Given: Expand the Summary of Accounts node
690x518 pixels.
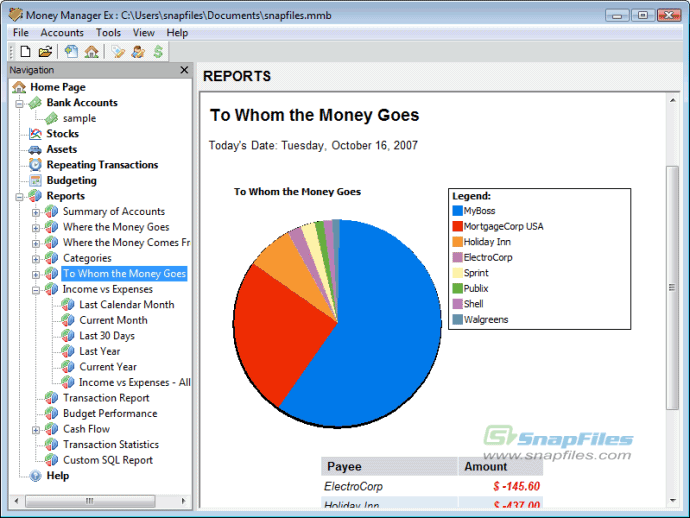Looking at the screenshot, I should [36, 213].
